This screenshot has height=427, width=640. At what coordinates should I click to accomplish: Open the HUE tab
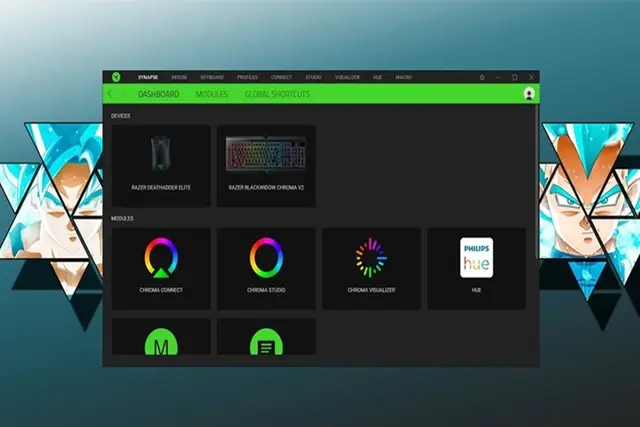click(378, 77)
